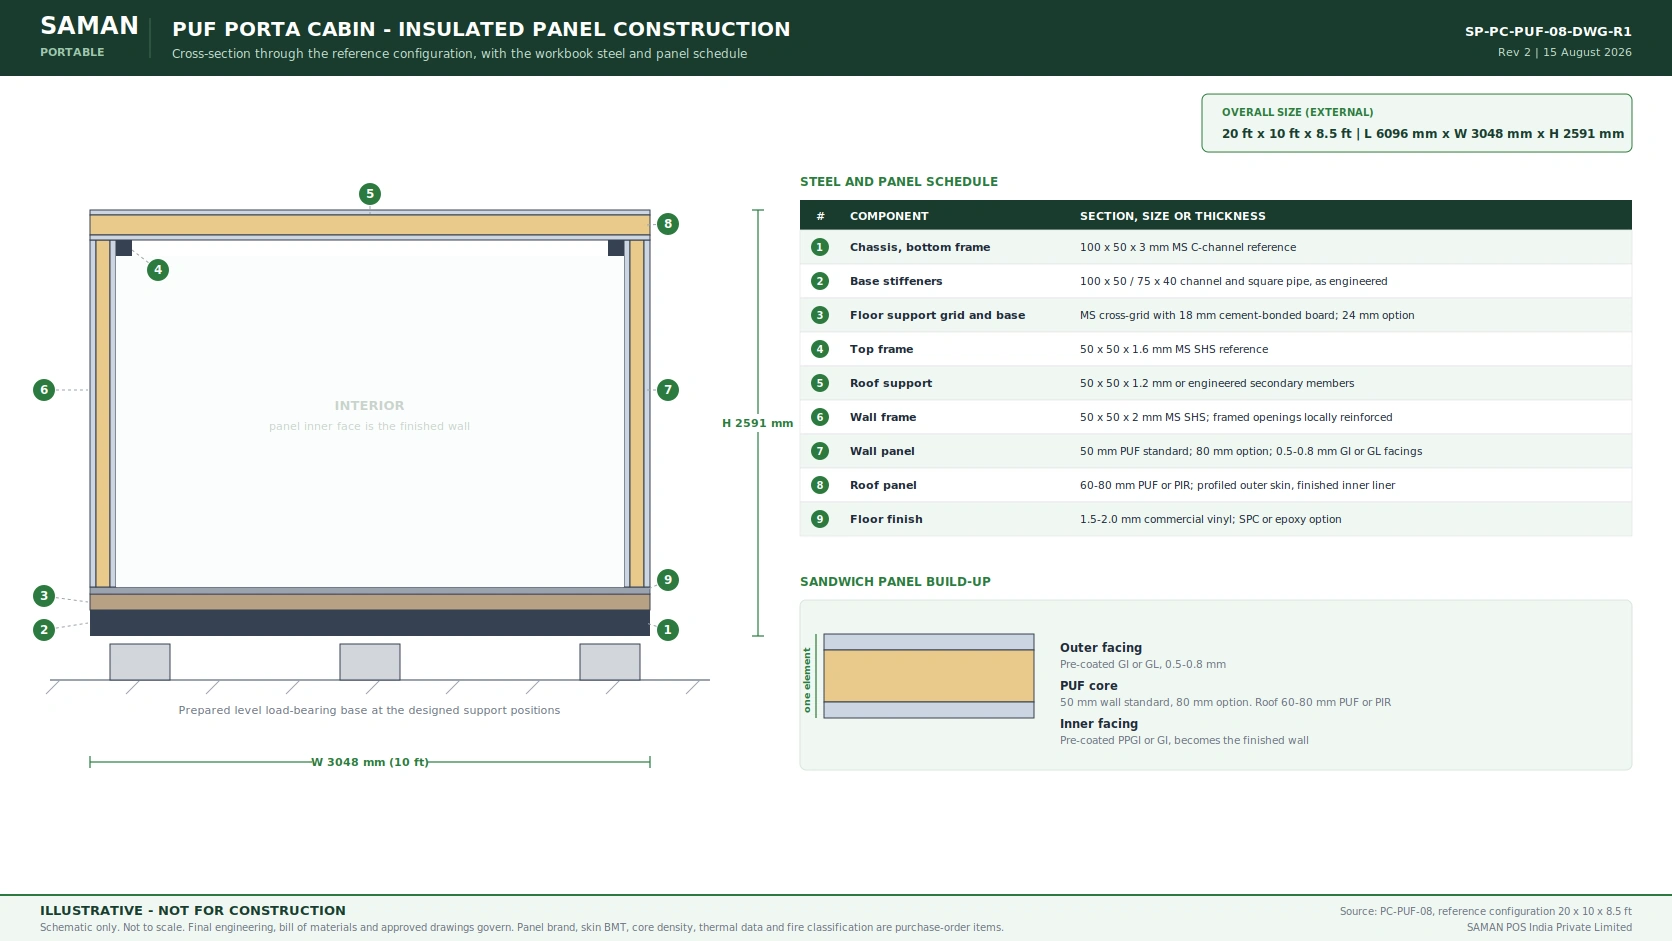Click the title 'PUF PORTA CABIN - INSULATED PANEL CONSTRUCTION'
This screenshot has height=941, width=1672.
481,30
